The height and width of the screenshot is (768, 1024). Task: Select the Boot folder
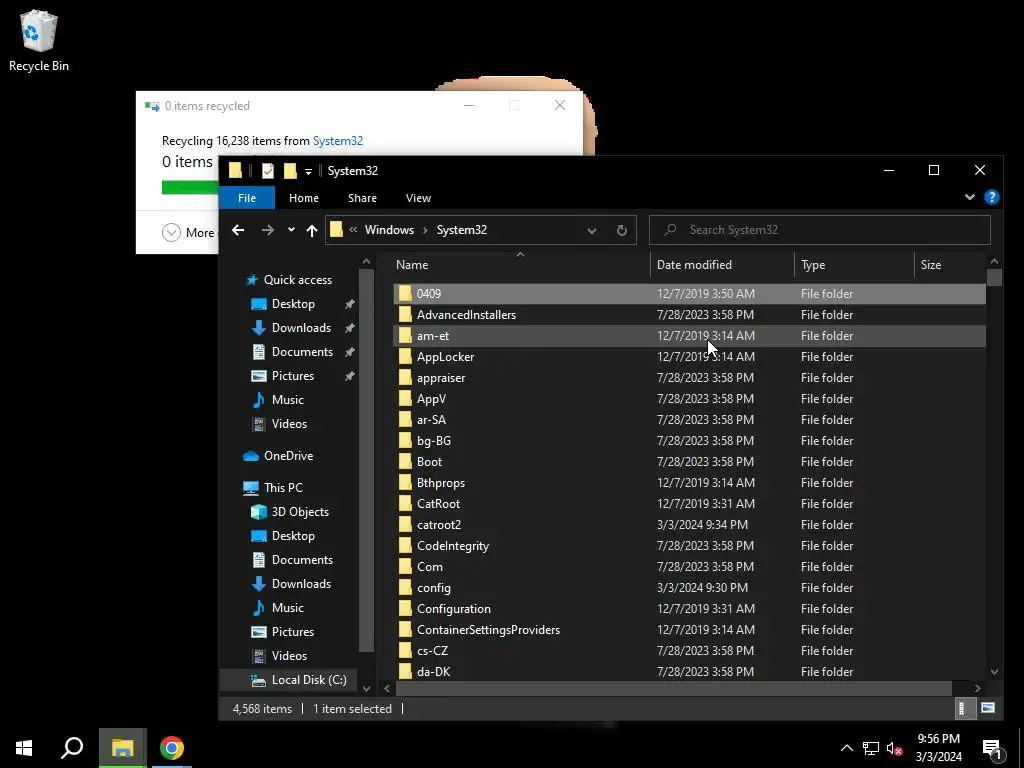[x=689, y=462]
